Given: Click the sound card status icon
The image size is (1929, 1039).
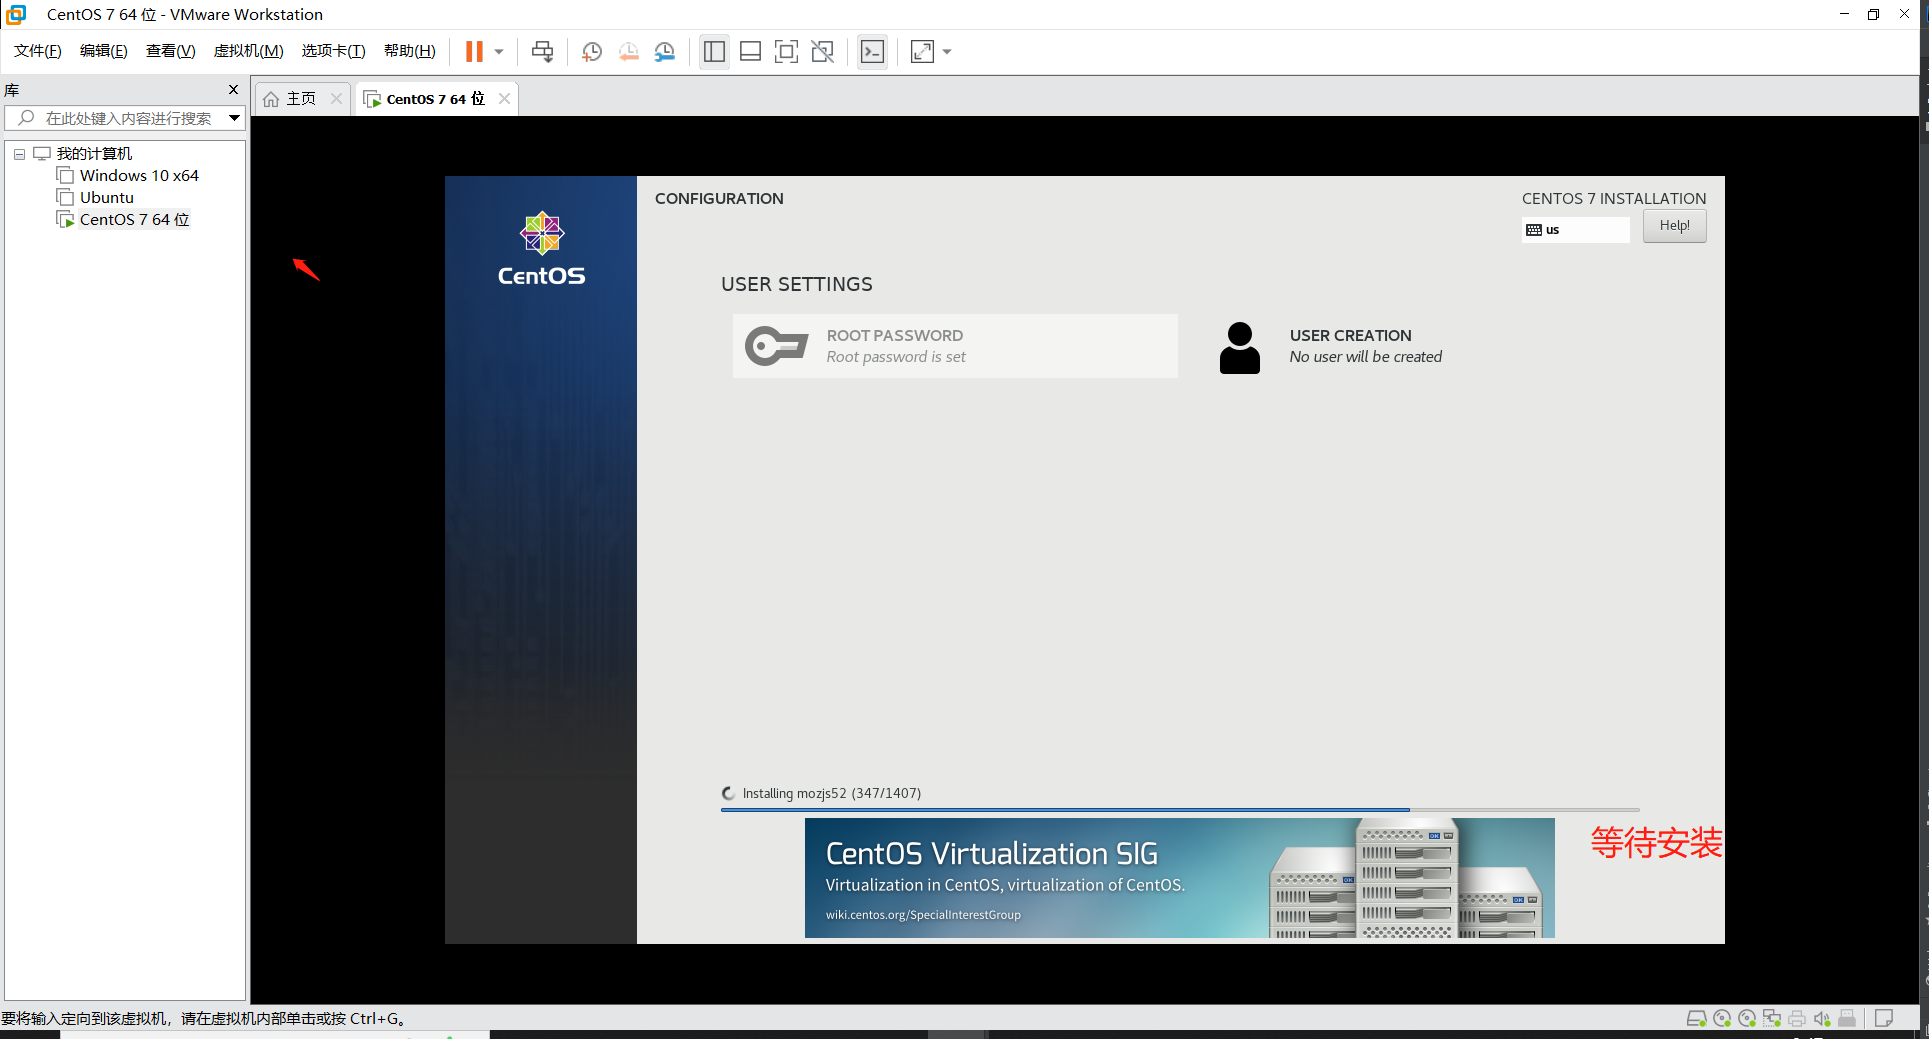Looking at the screenshot, I should point(1822,1019).
